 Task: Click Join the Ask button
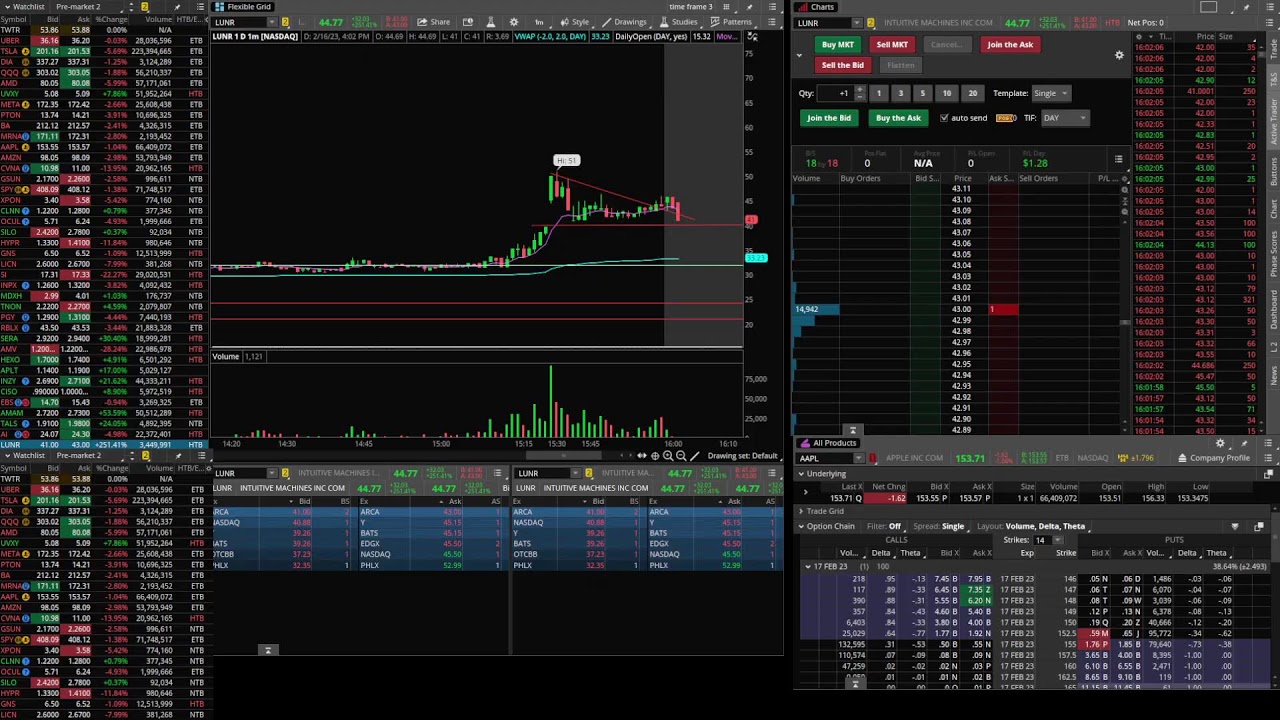(x=1010, y=44)
